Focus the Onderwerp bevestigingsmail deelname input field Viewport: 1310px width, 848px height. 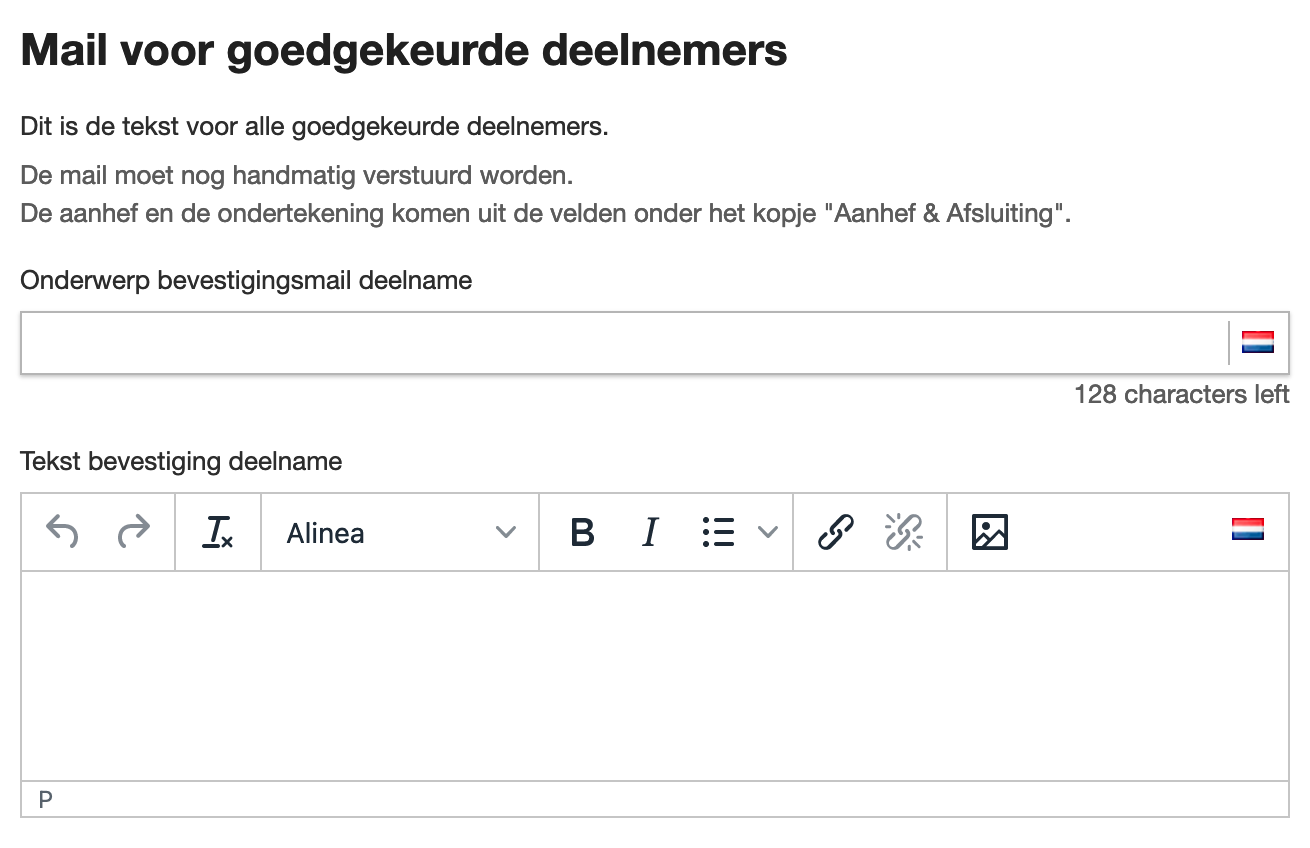point(620,343)
